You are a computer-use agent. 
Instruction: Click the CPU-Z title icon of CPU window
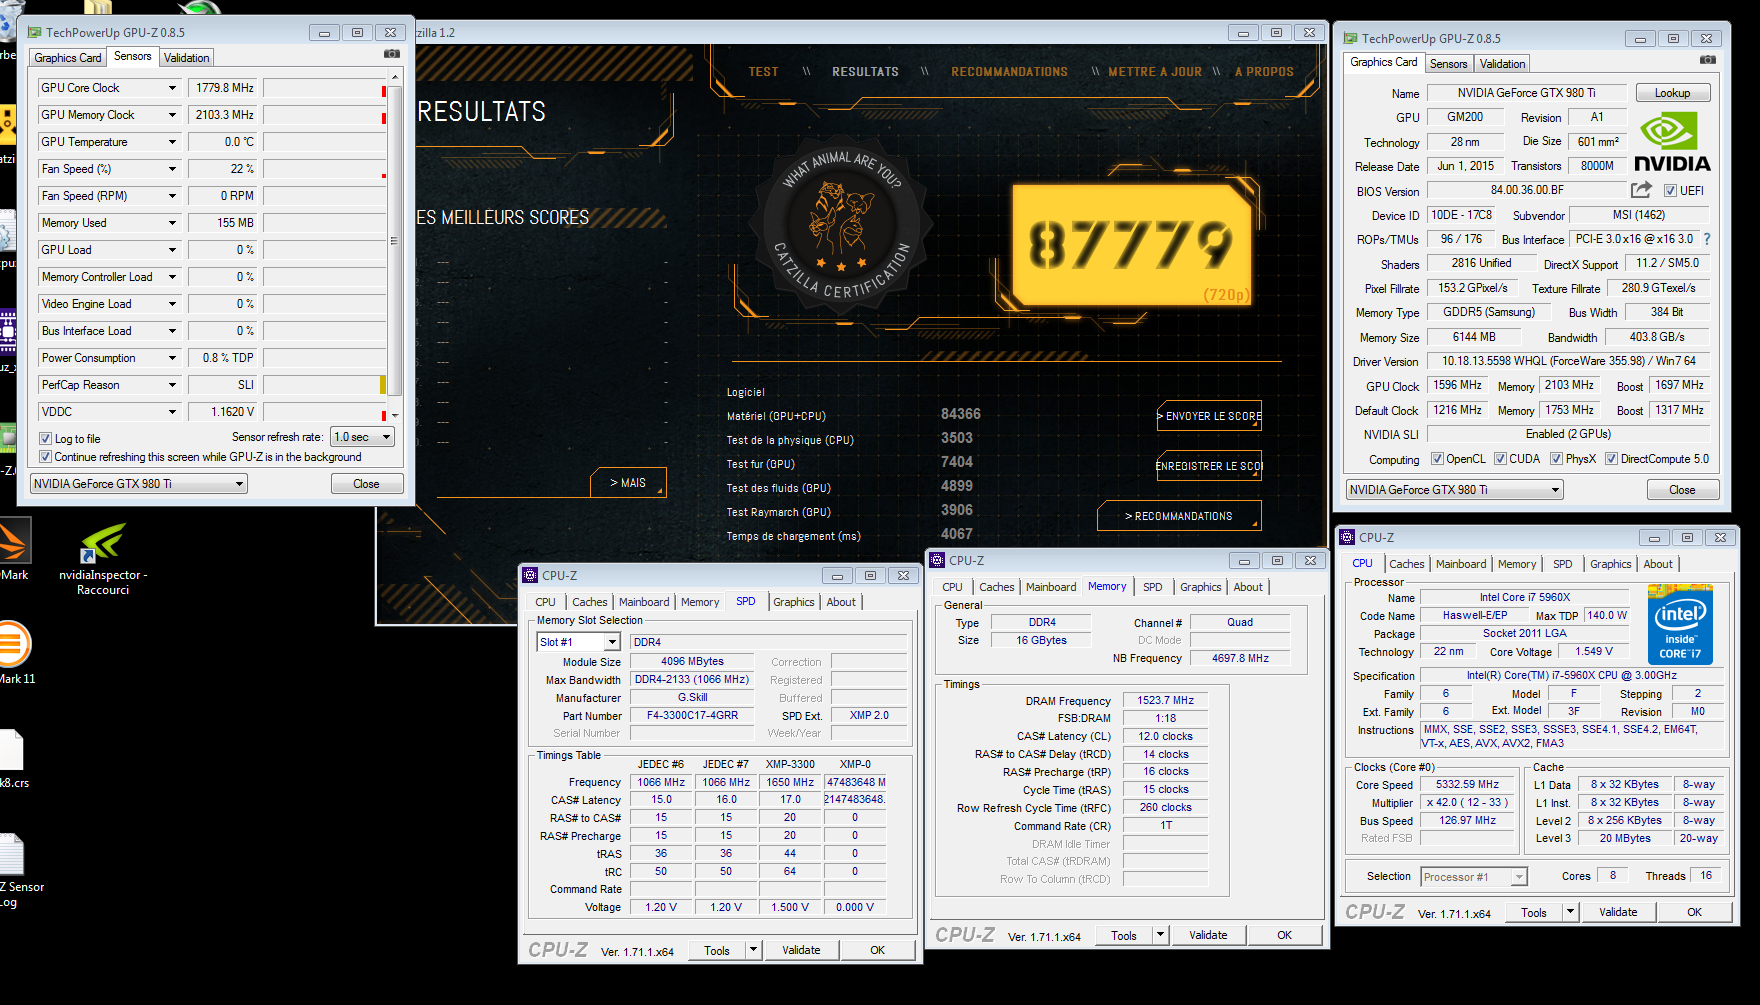click(x=1347, y=537)
